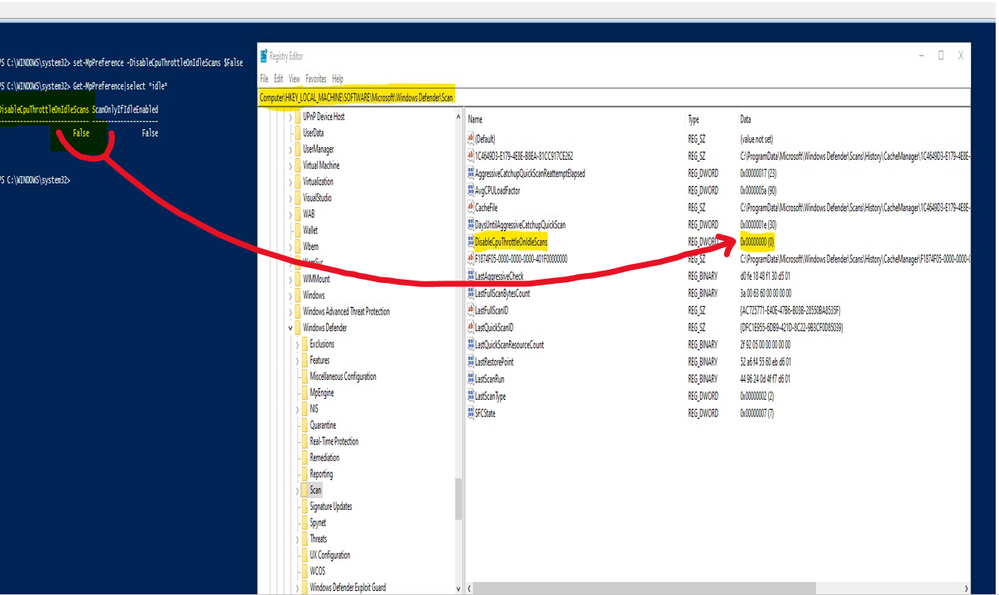
Task: Select the UserManager folder icon
Action: point(297,149)
